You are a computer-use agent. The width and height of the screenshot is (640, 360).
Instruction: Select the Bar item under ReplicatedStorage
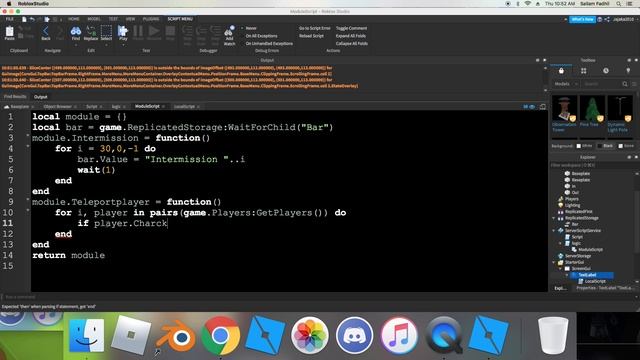(571, 224)
